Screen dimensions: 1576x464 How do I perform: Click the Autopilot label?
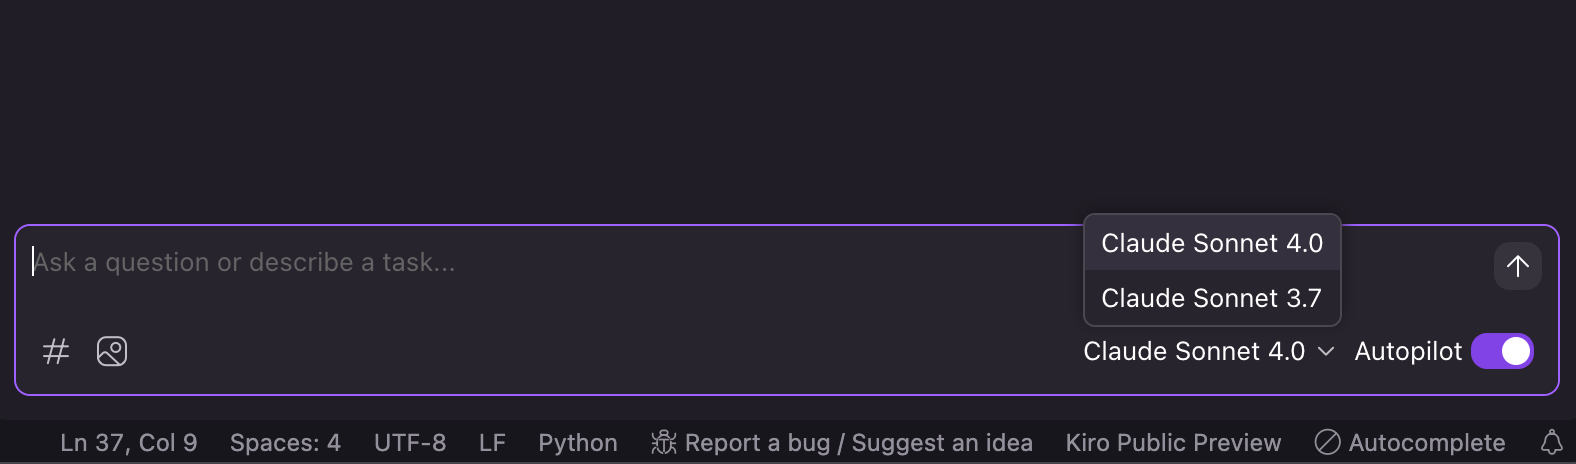[x=1408, y=351]
